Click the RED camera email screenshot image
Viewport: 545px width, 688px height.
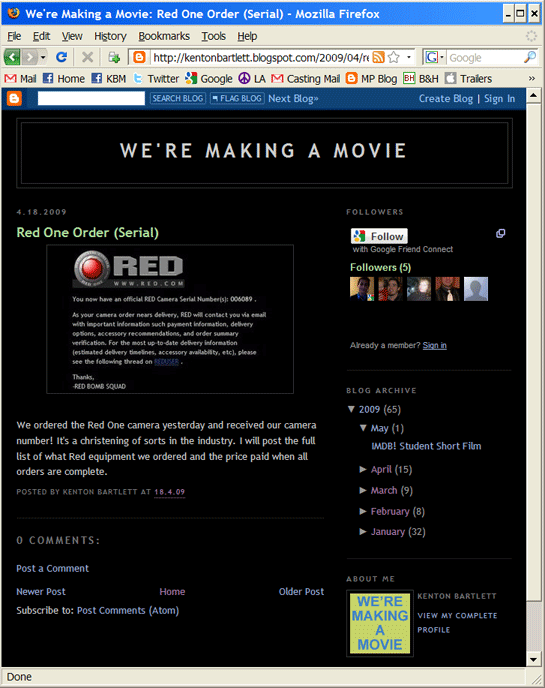click(x=170, y=319)
